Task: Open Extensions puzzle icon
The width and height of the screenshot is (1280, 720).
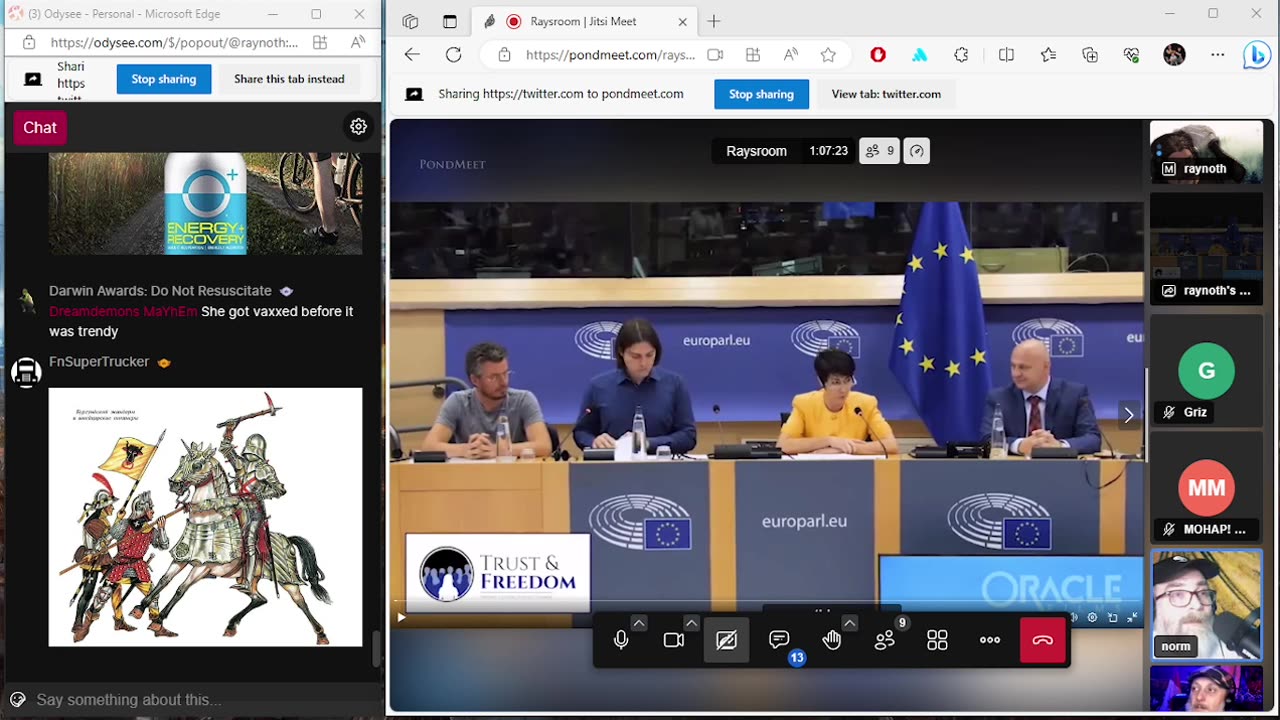Action: point(961,55)
